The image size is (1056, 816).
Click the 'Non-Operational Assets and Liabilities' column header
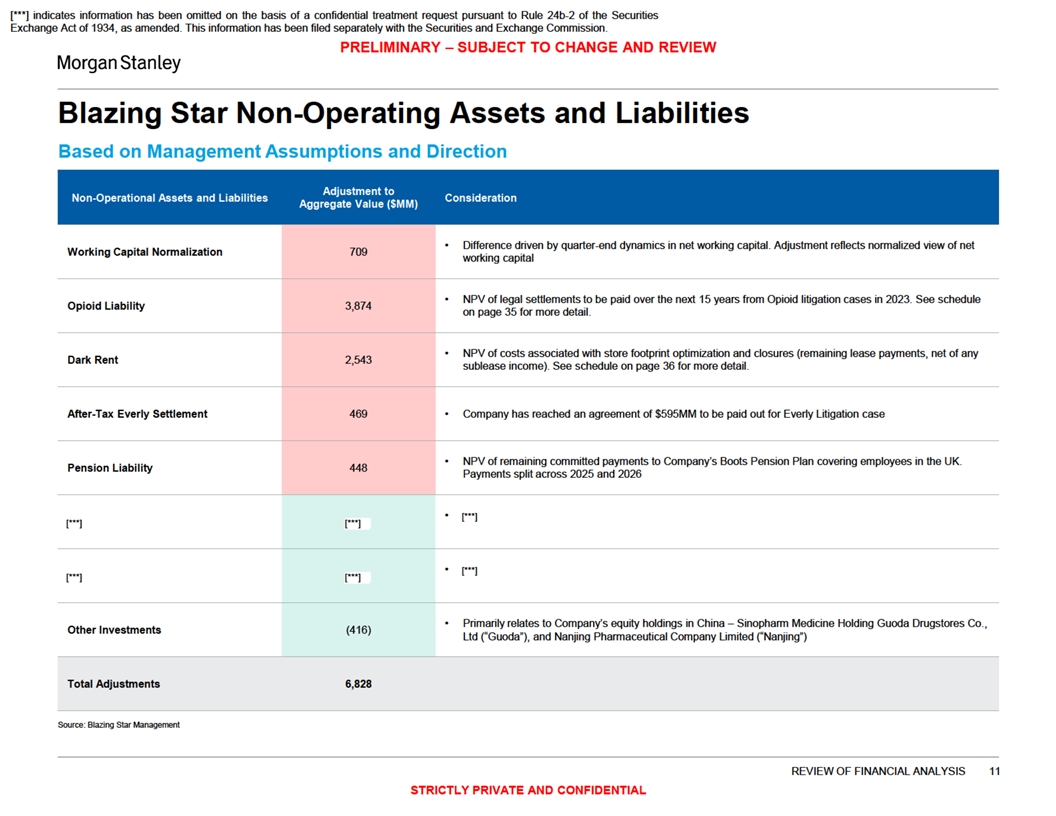tap(169, 198)
